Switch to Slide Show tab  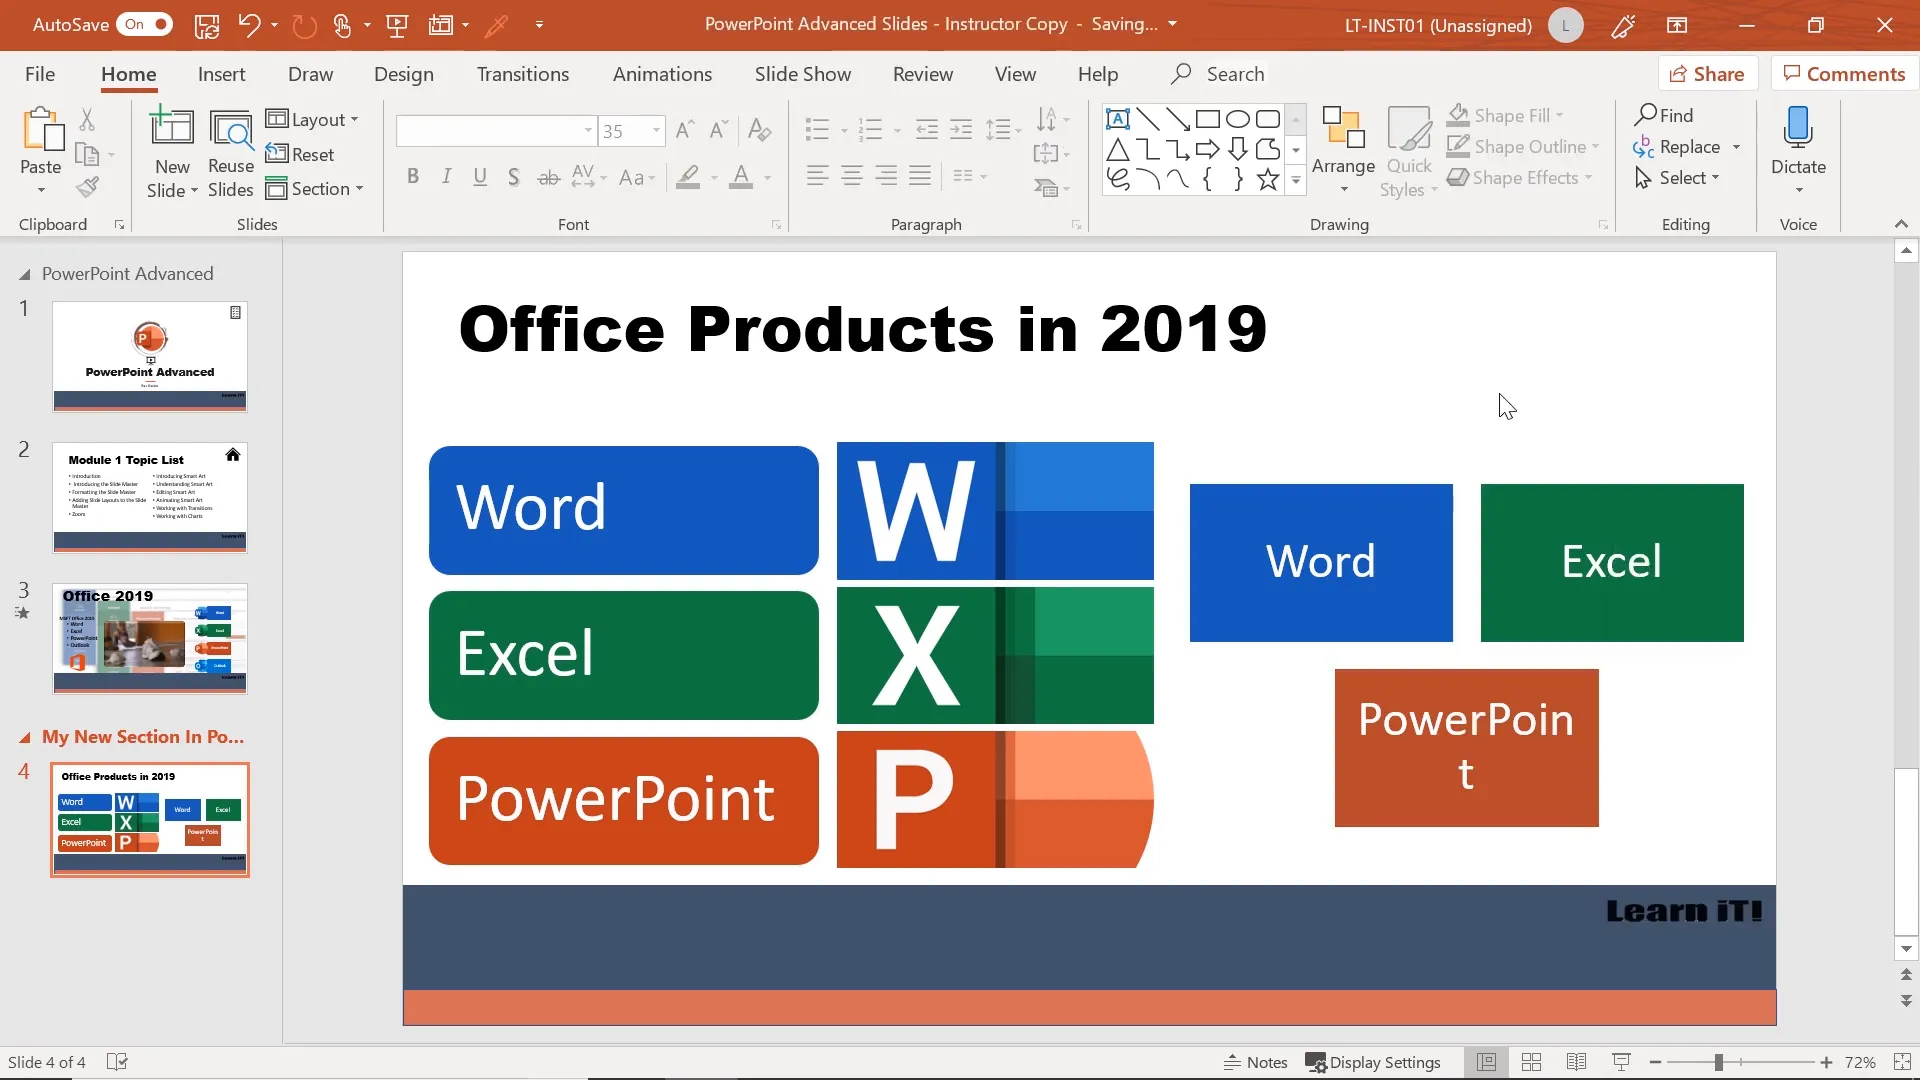pyautogui.click(x=803, y=74)
